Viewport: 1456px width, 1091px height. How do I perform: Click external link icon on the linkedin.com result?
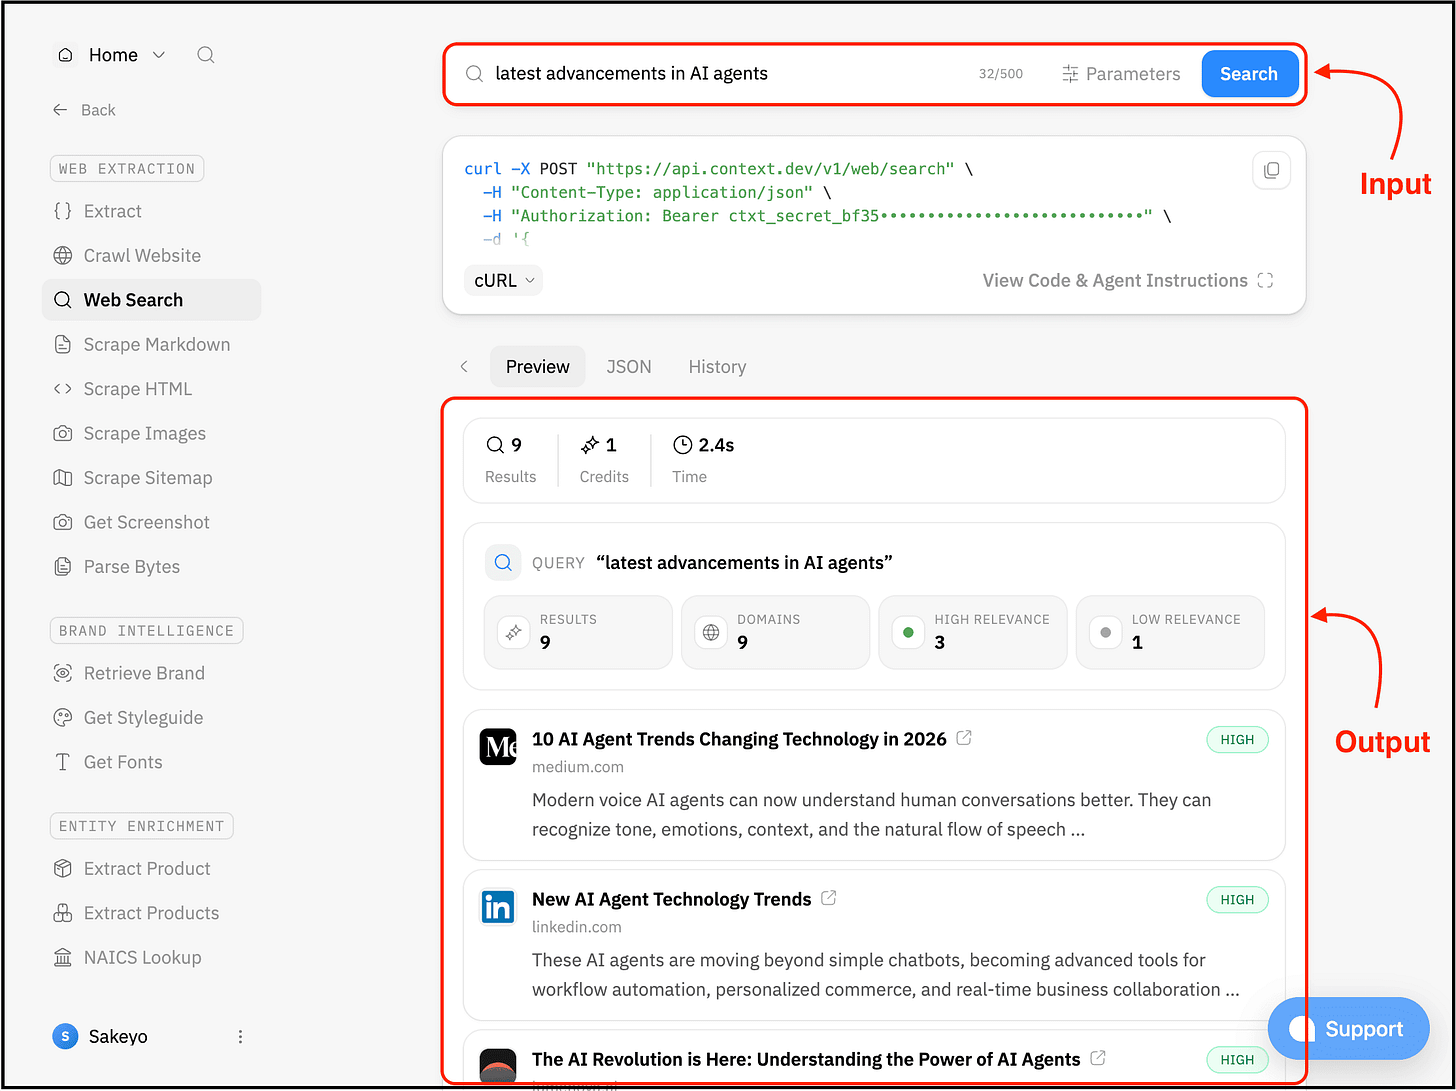click(x=828, y=898)
